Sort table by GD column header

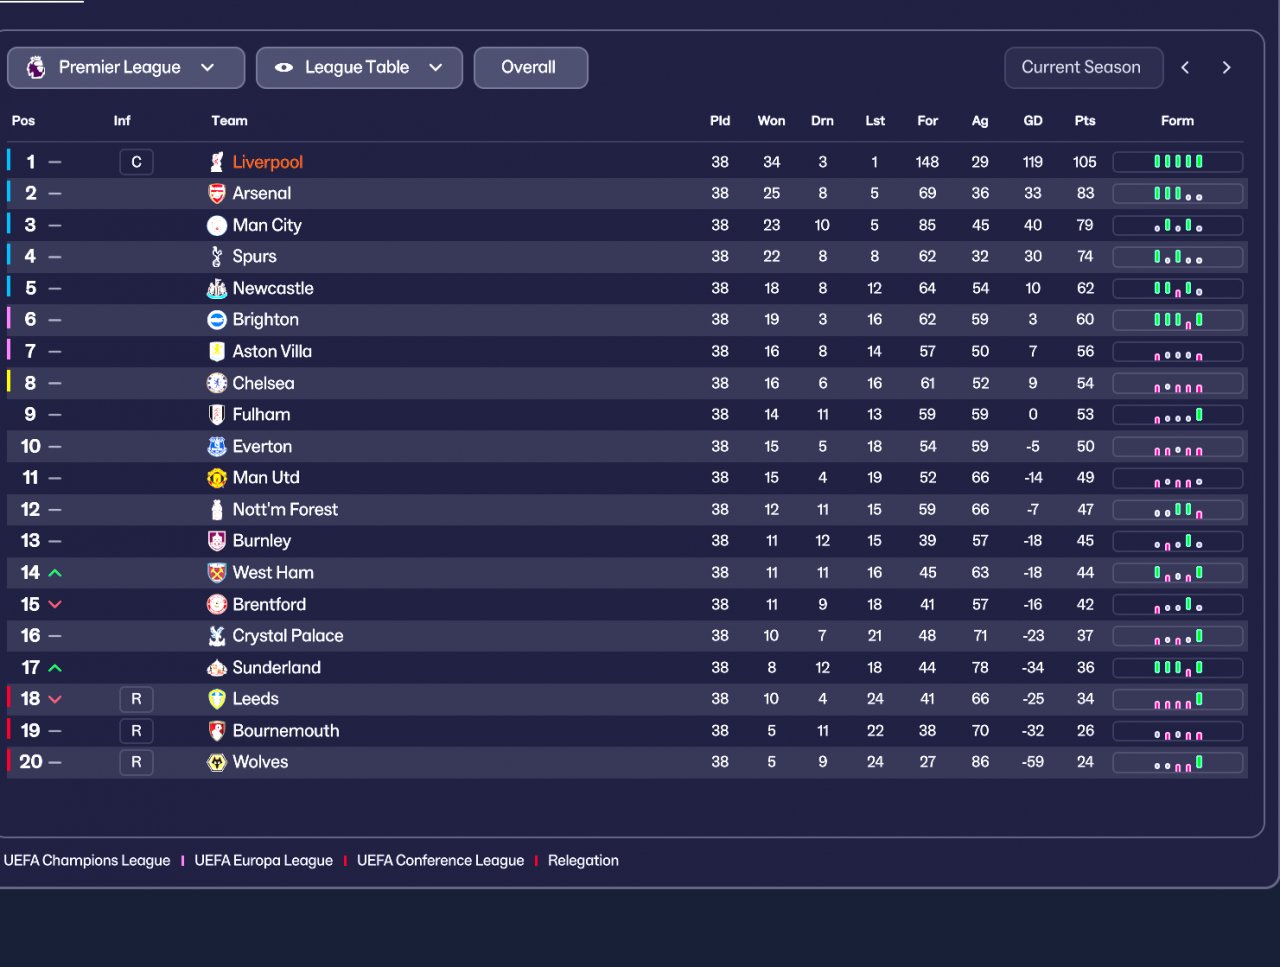pos(1033,121)
